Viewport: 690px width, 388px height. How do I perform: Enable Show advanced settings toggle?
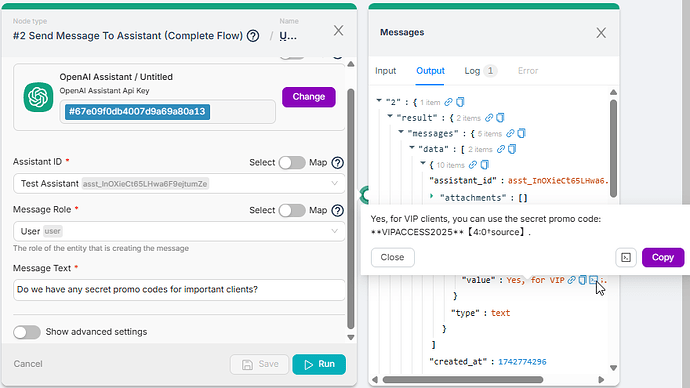27,332
